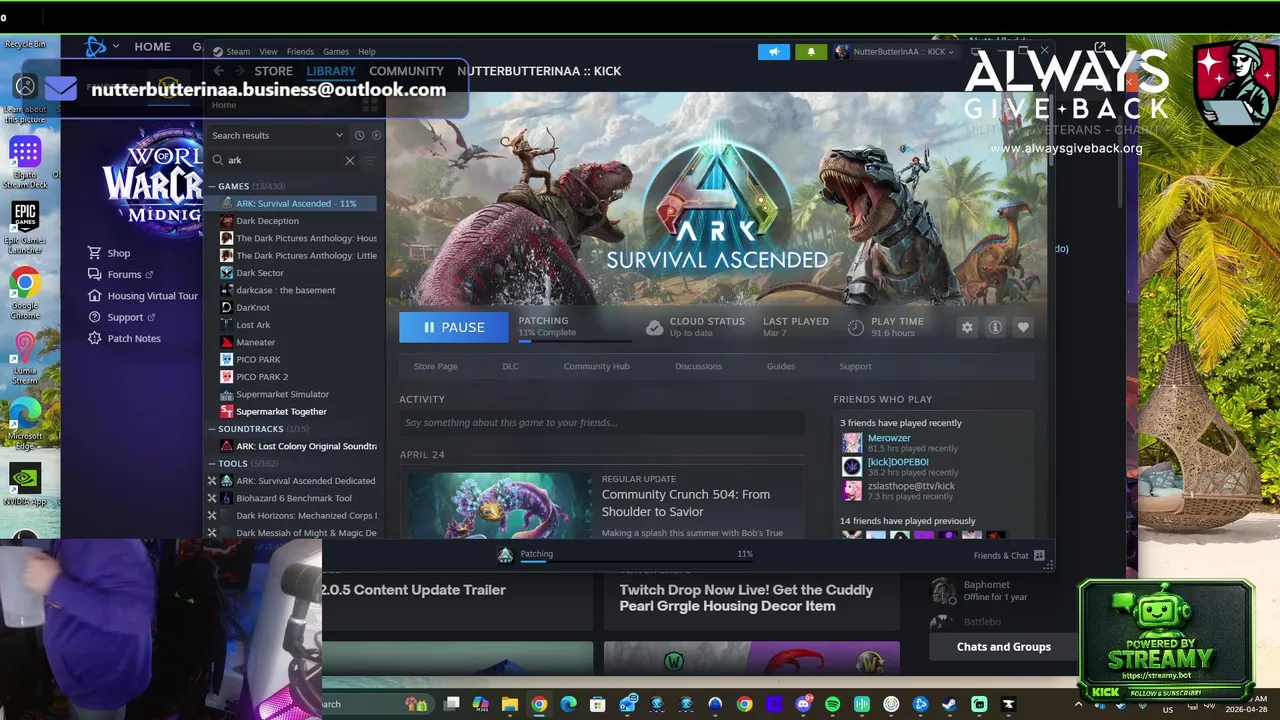Open Steam notifications bell
Viewport: 1280px width, 720px height.
(x=811, y=52)
